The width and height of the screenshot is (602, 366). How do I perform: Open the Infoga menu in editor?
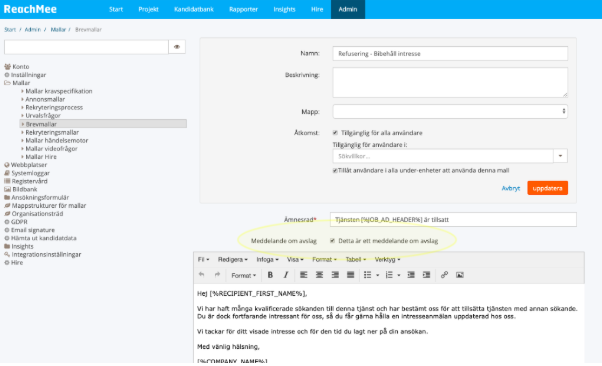(x=267, y=260)
